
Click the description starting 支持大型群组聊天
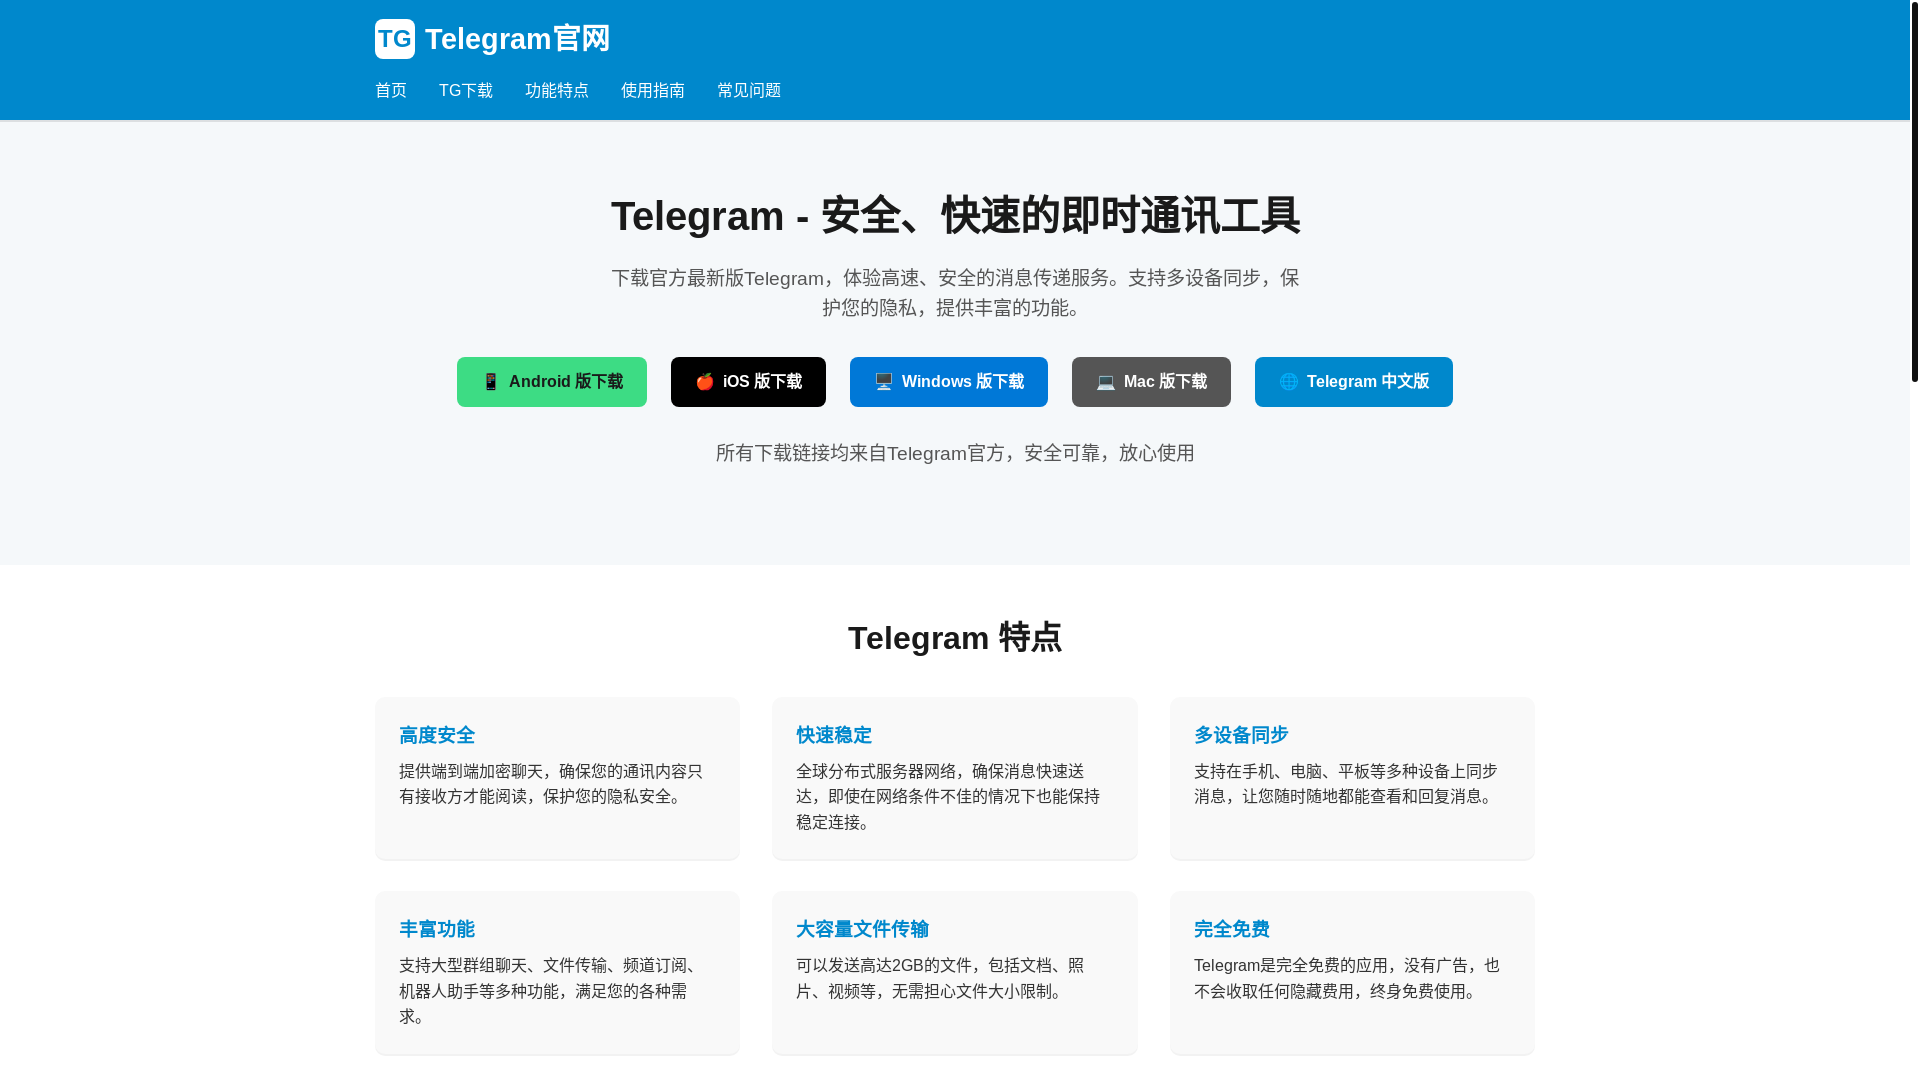click(x=551, y=991)
